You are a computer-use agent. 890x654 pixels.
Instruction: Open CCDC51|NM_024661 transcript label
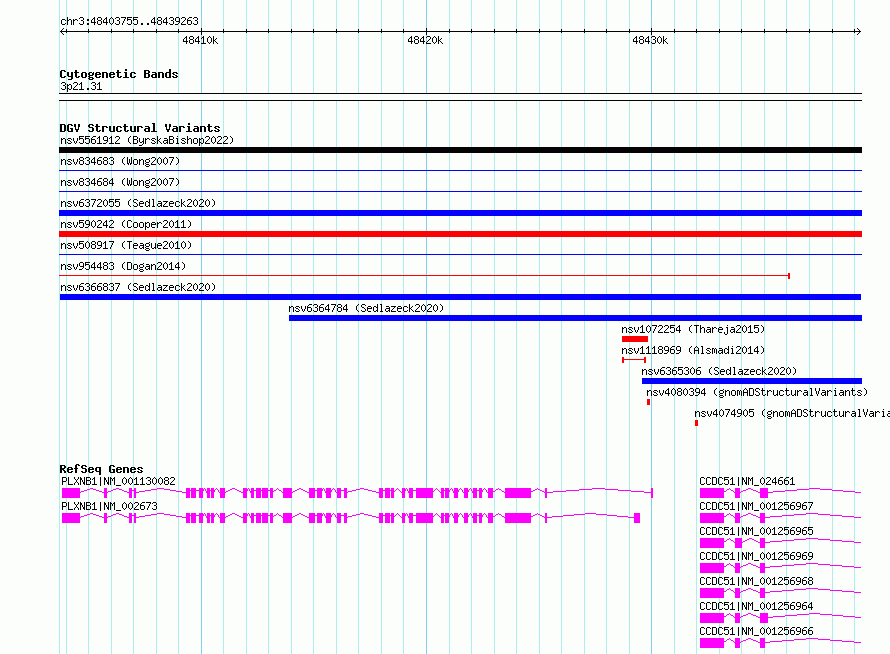tap(747, 481)
